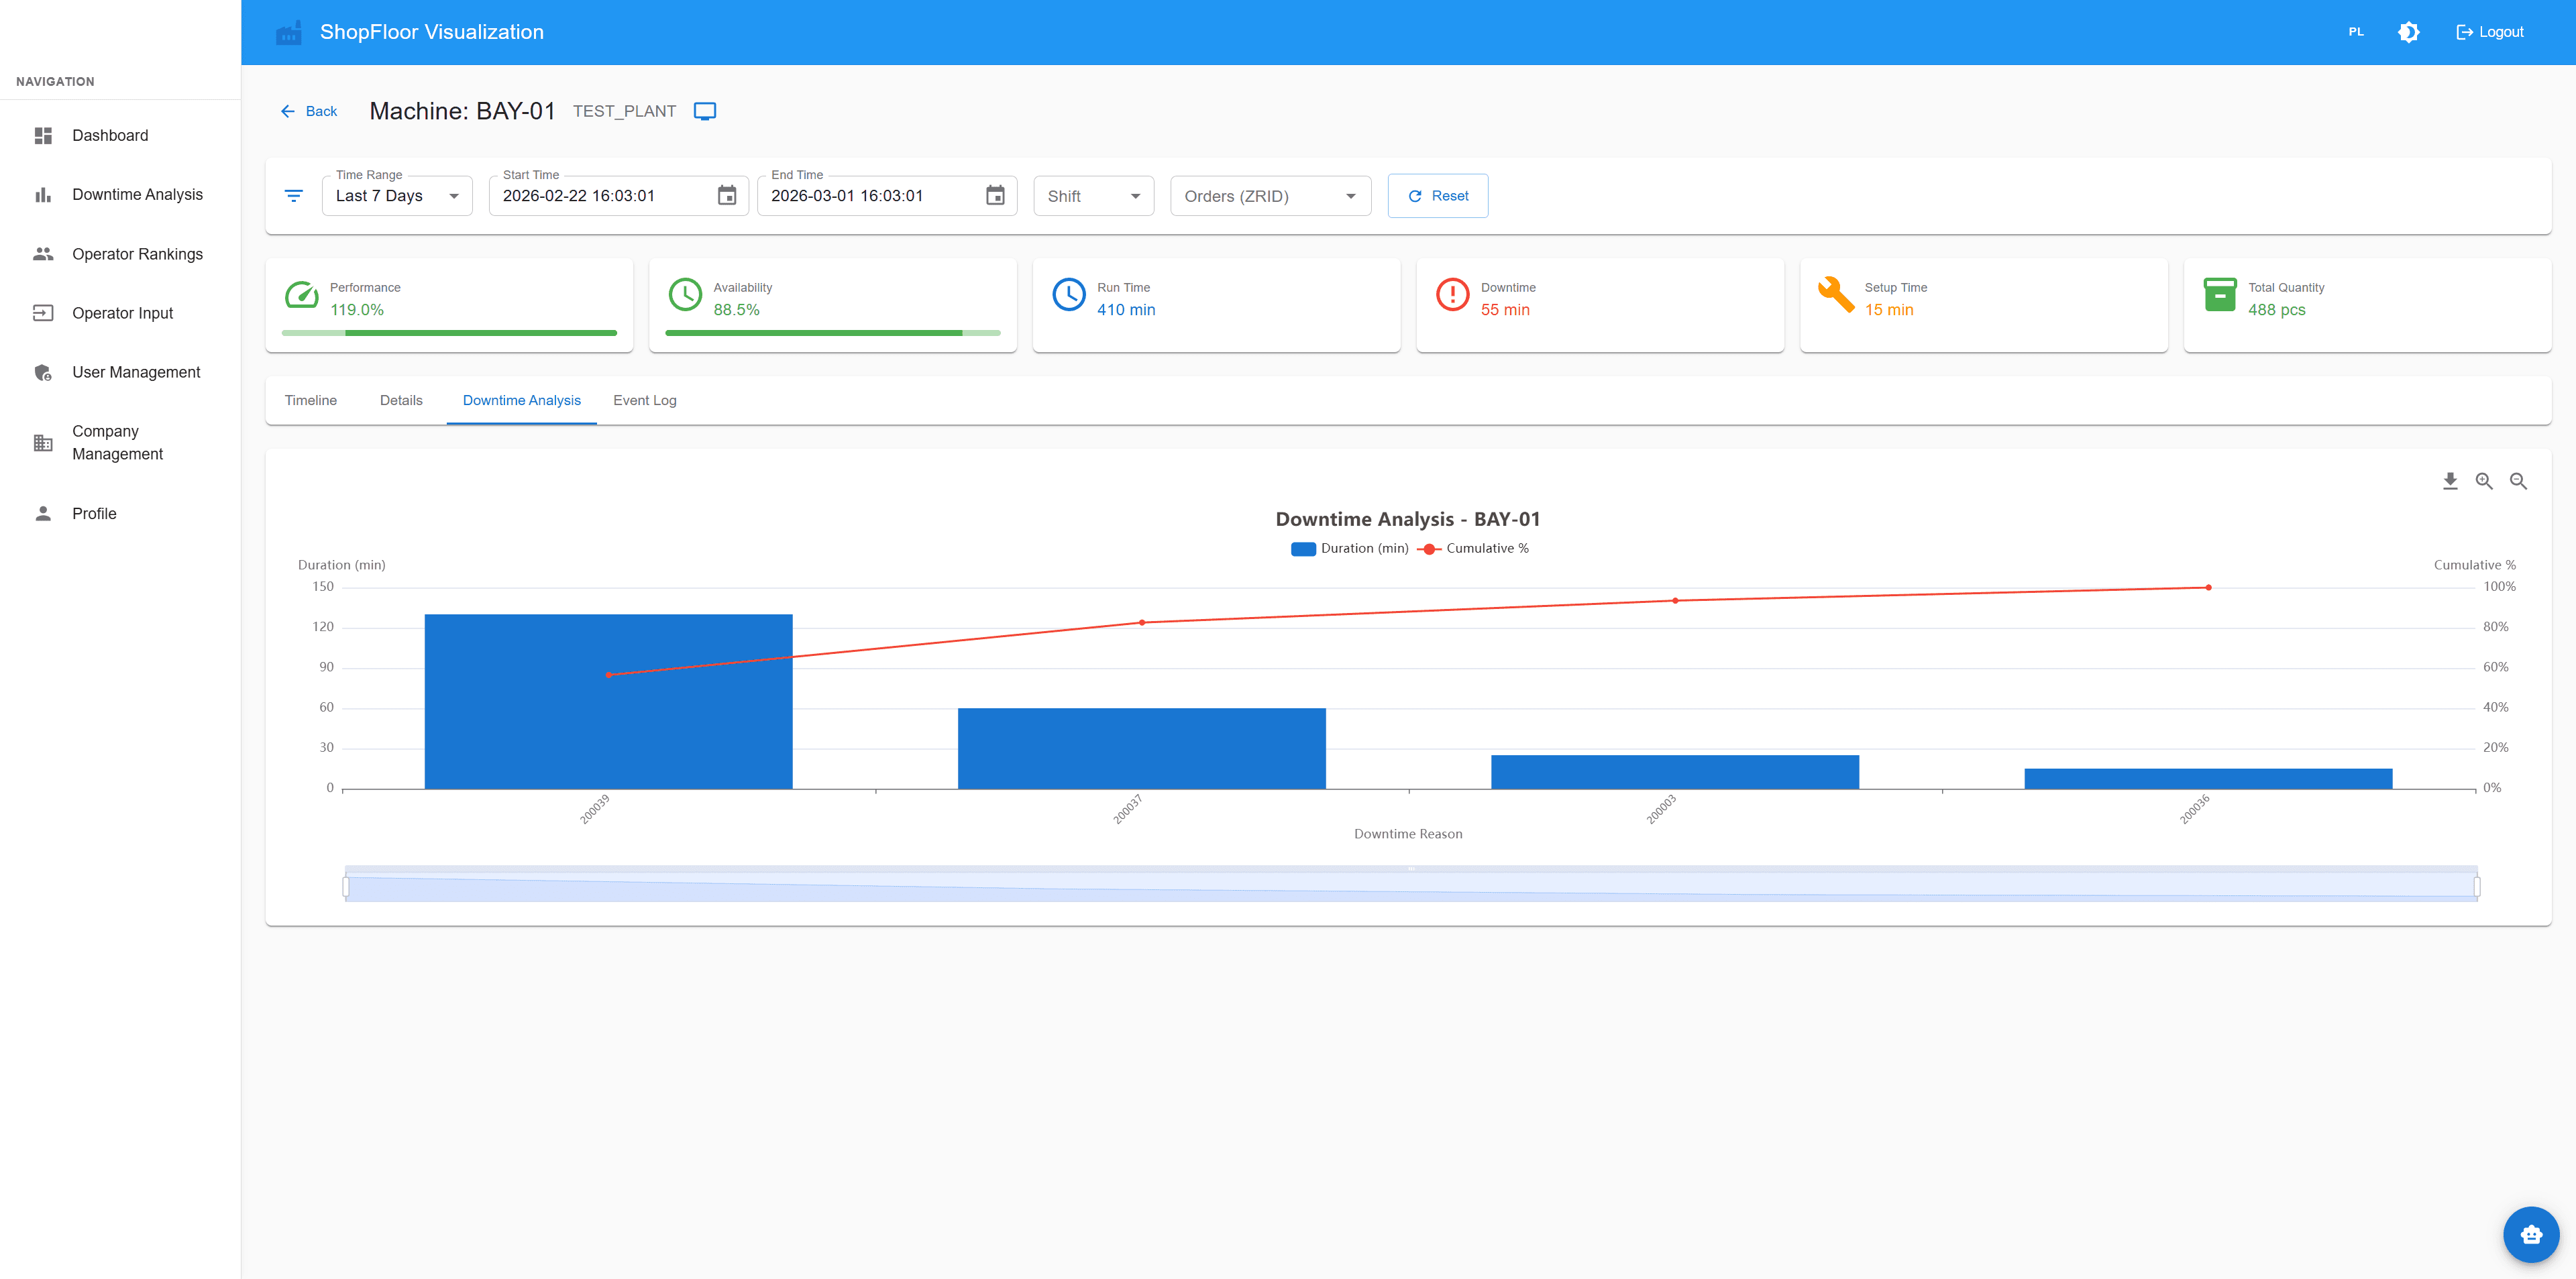The image size is (2576, 1279).
Task: Click the Run Time clock icon
Action: (x=1069, y=295)
